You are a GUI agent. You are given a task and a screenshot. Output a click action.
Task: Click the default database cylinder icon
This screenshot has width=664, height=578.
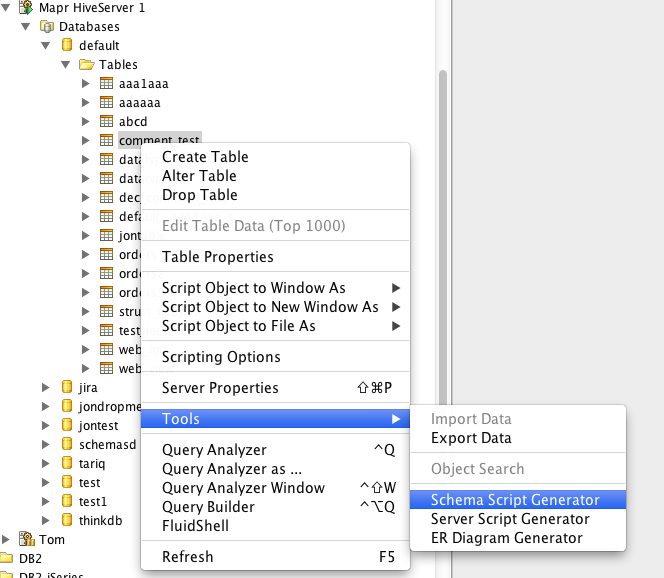[66, 45]
